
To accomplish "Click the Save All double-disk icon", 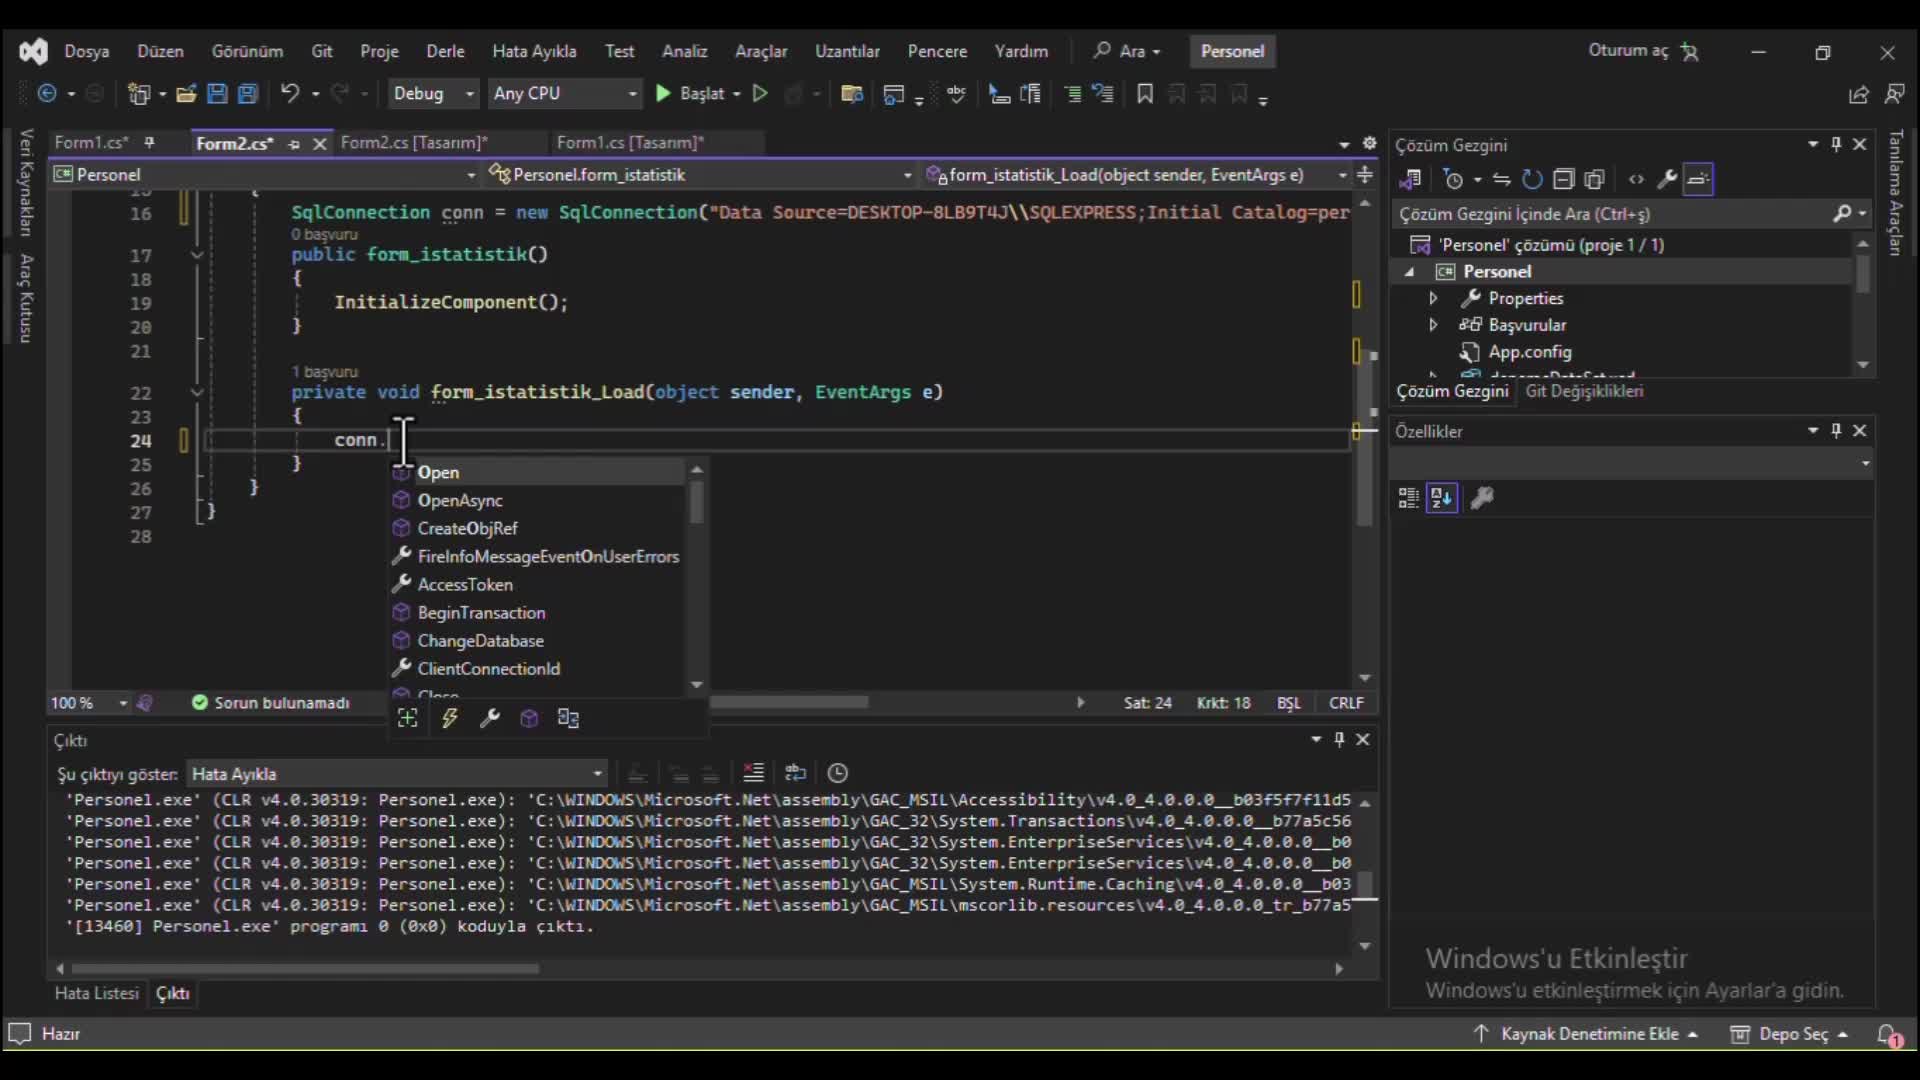I will [x=248, y=94].
